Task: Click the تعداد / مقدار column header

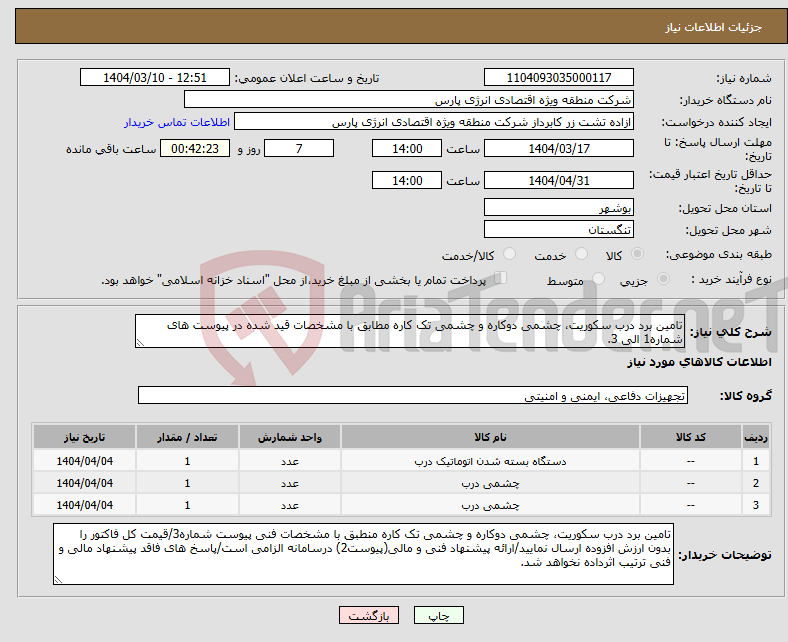Action: [x=187, y=437]
